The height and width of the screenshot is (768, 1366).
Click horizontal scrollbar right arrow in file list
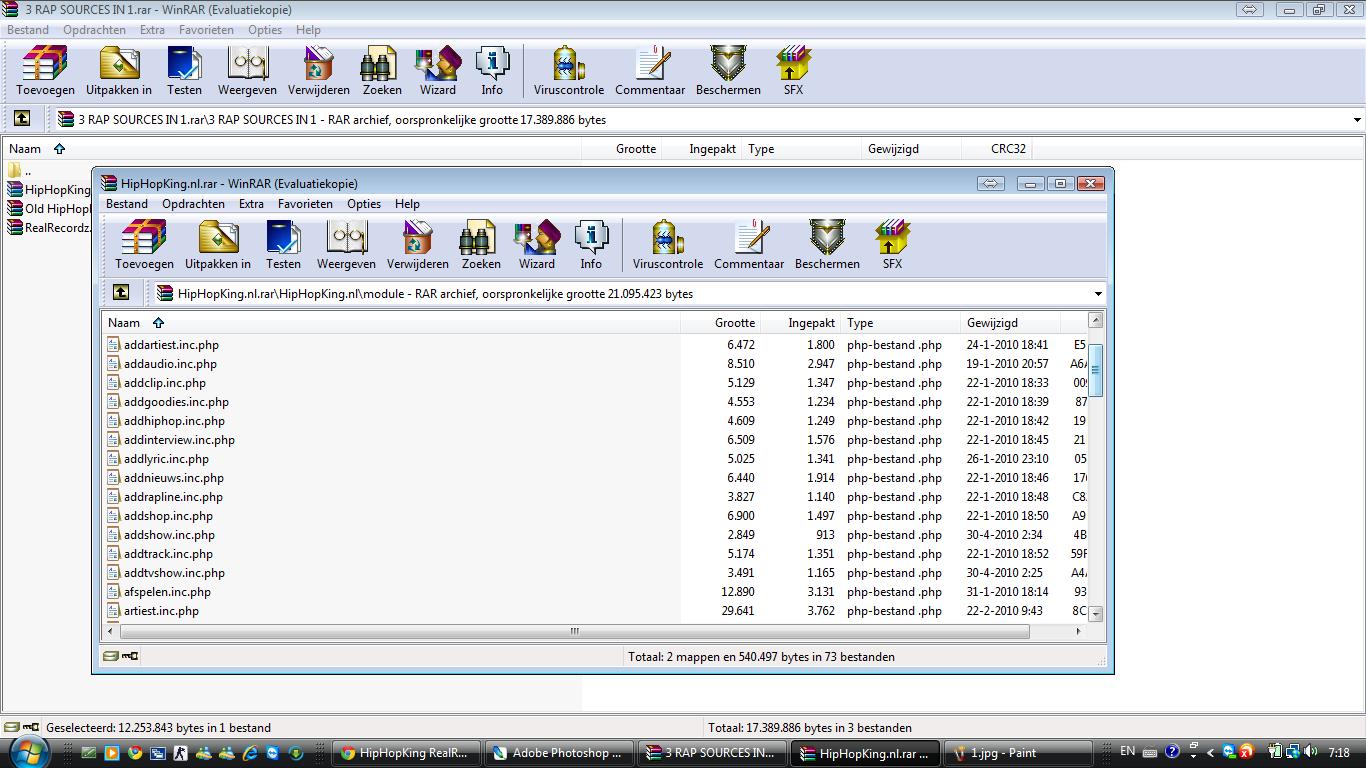[x=1078, y=631]
